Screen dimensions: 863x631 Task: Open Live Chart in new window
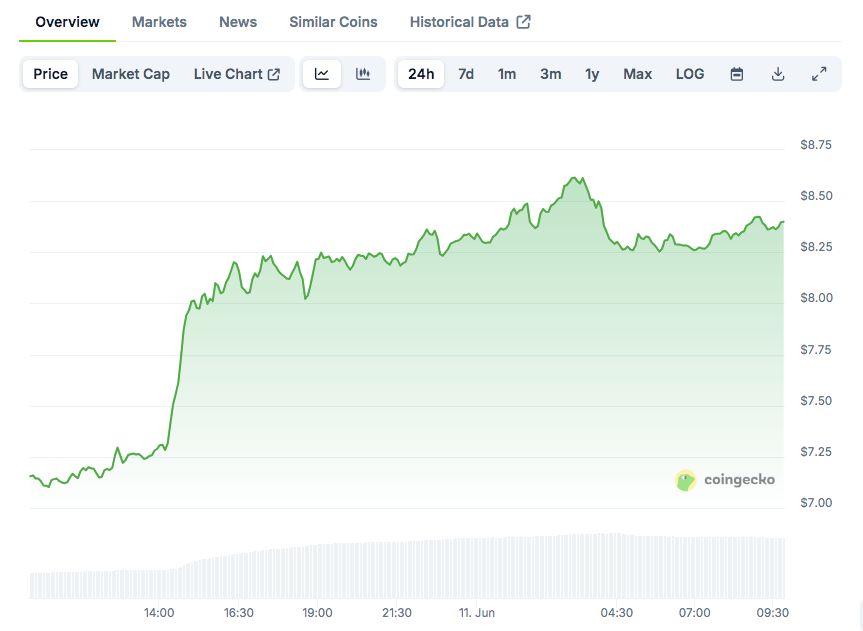(x=237, y=74)
